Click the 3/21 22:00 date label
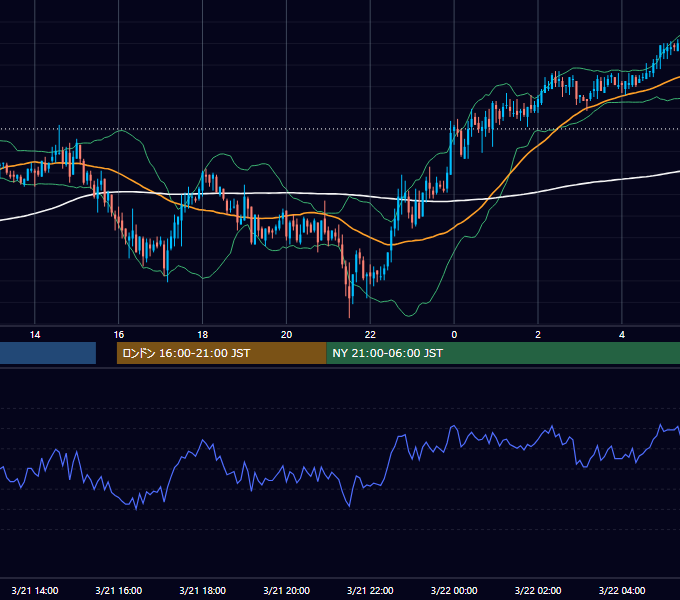The image size is (680, 600). click(370, 590)
